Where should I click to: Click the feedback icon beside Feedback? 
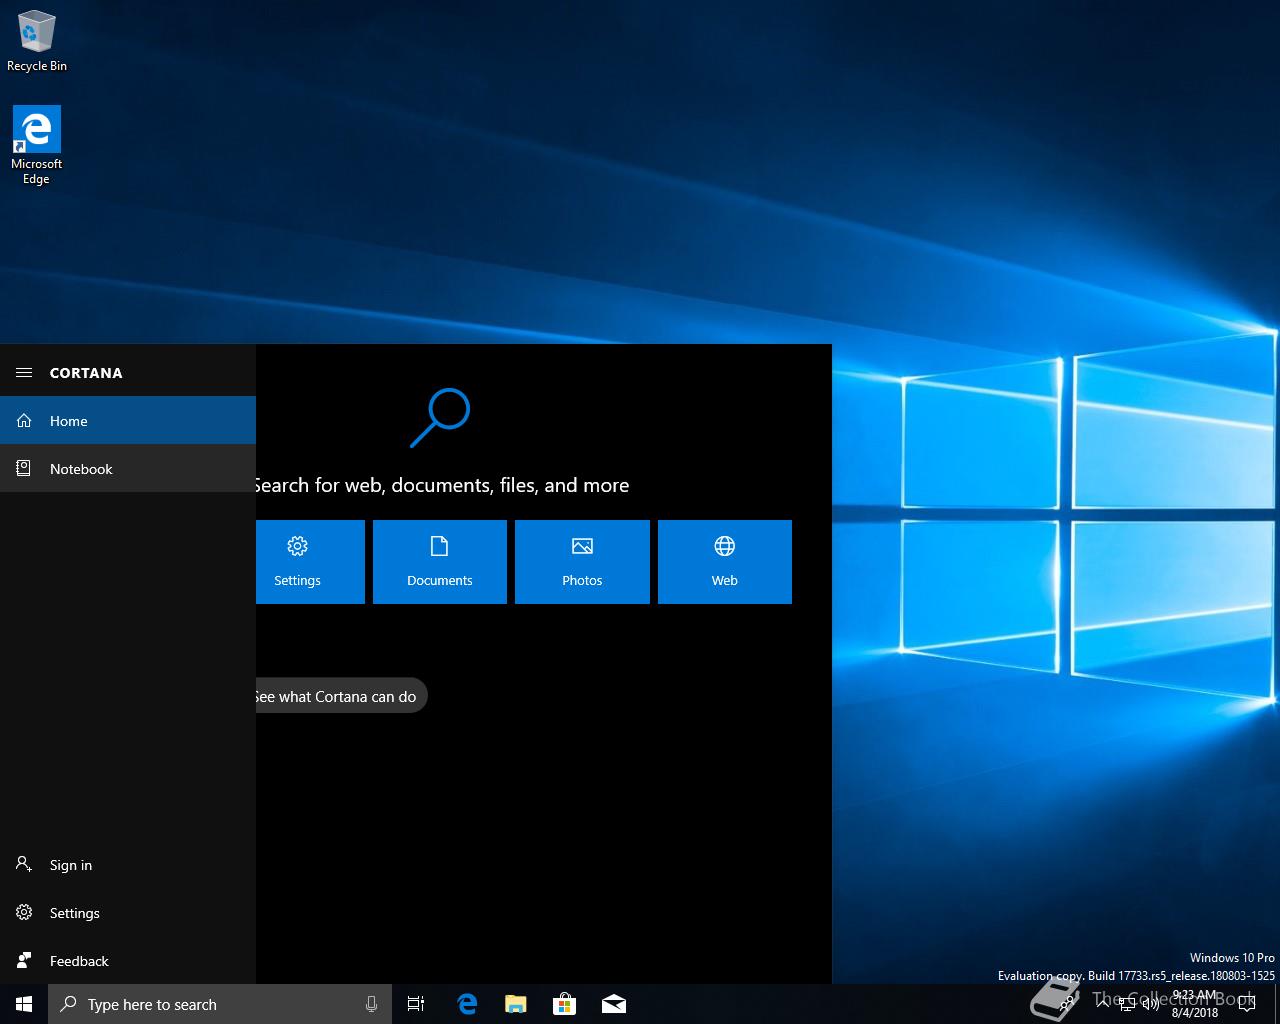click(24, 960)
